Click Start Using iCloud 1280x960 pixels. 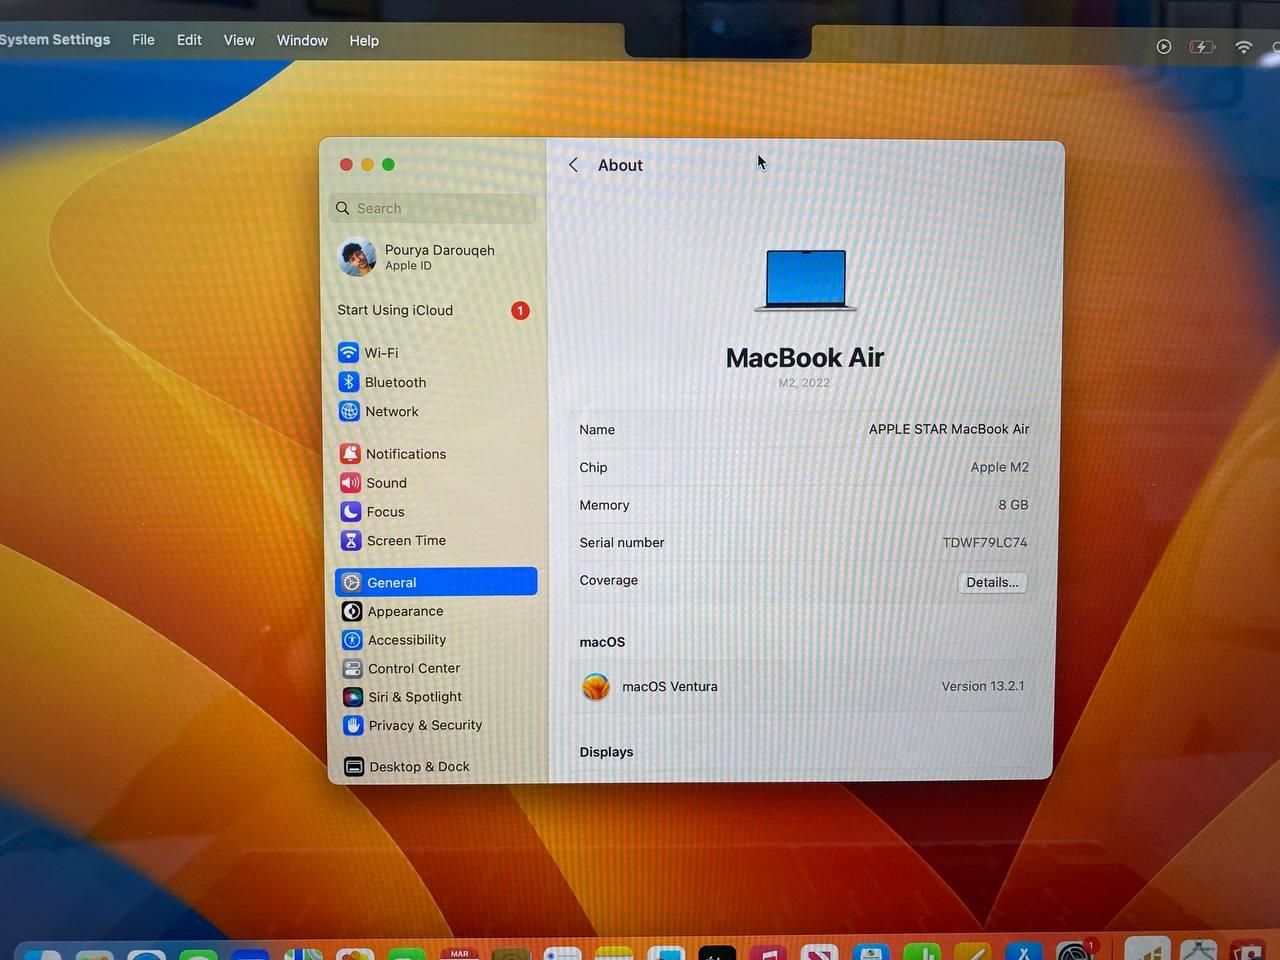(396, 310)
